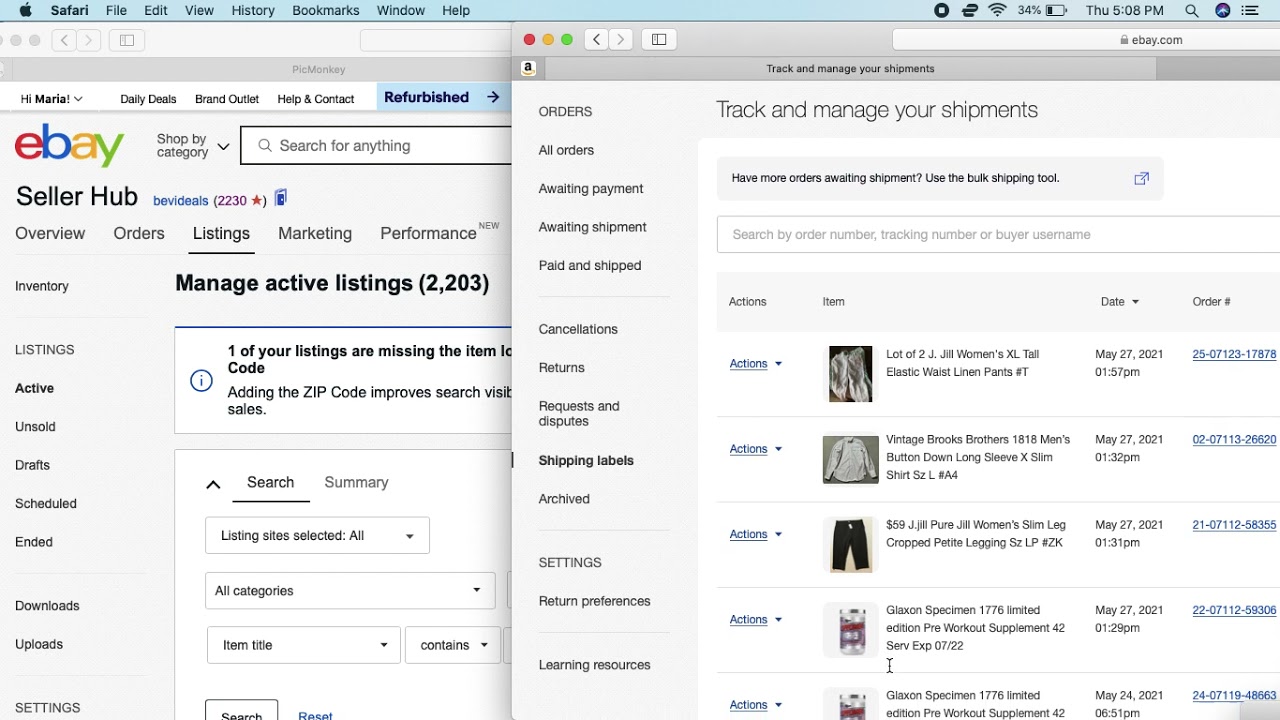Screen dimensions: 1280x720
Task: Open order 22-07112-59306 link
Action: click(x=1234, y=610)
